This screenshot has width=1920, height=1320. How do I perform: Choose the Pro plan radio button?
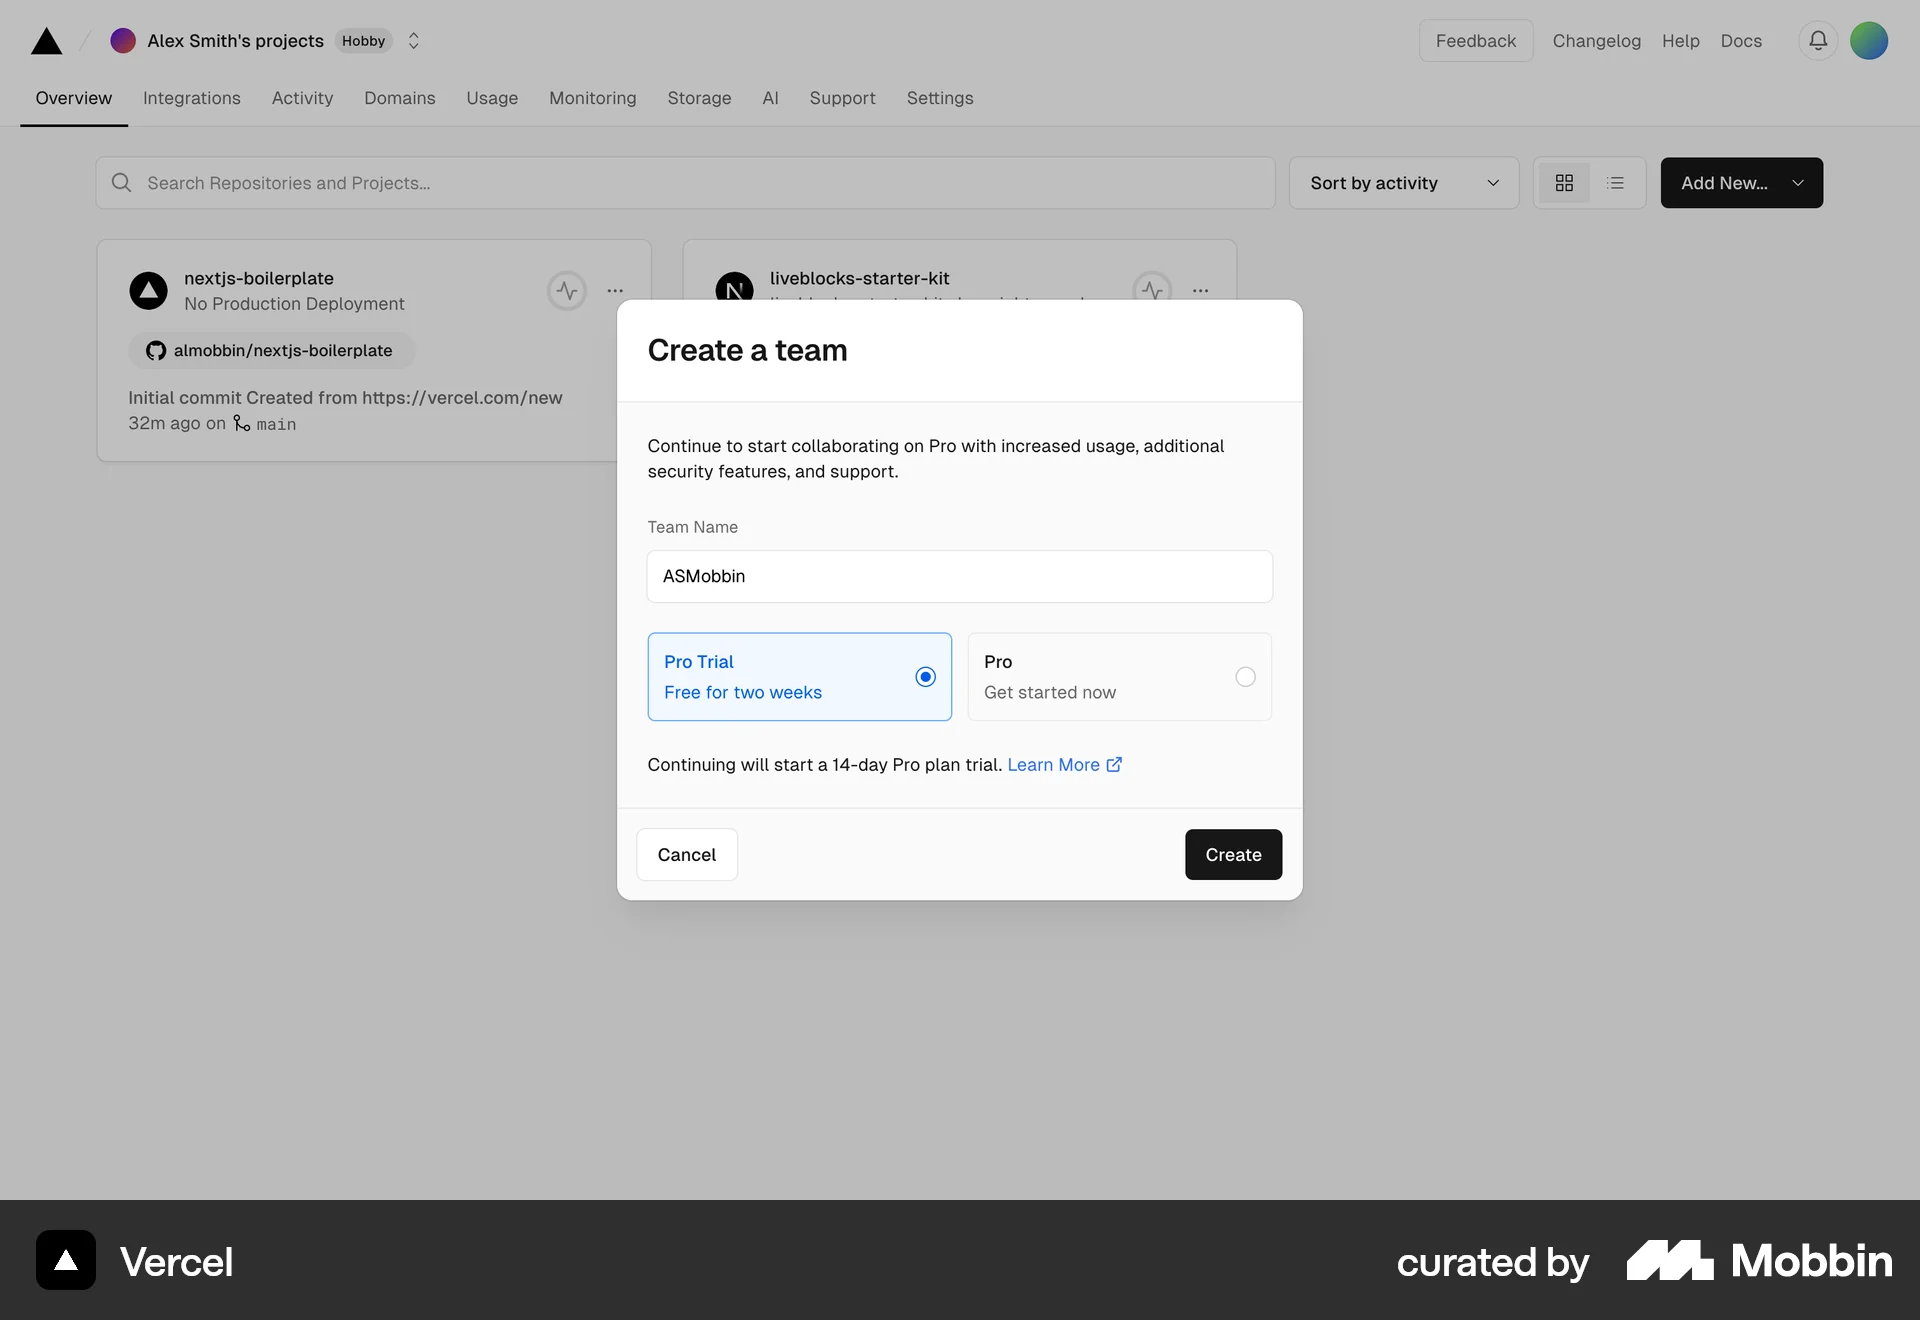point(1244,677)
